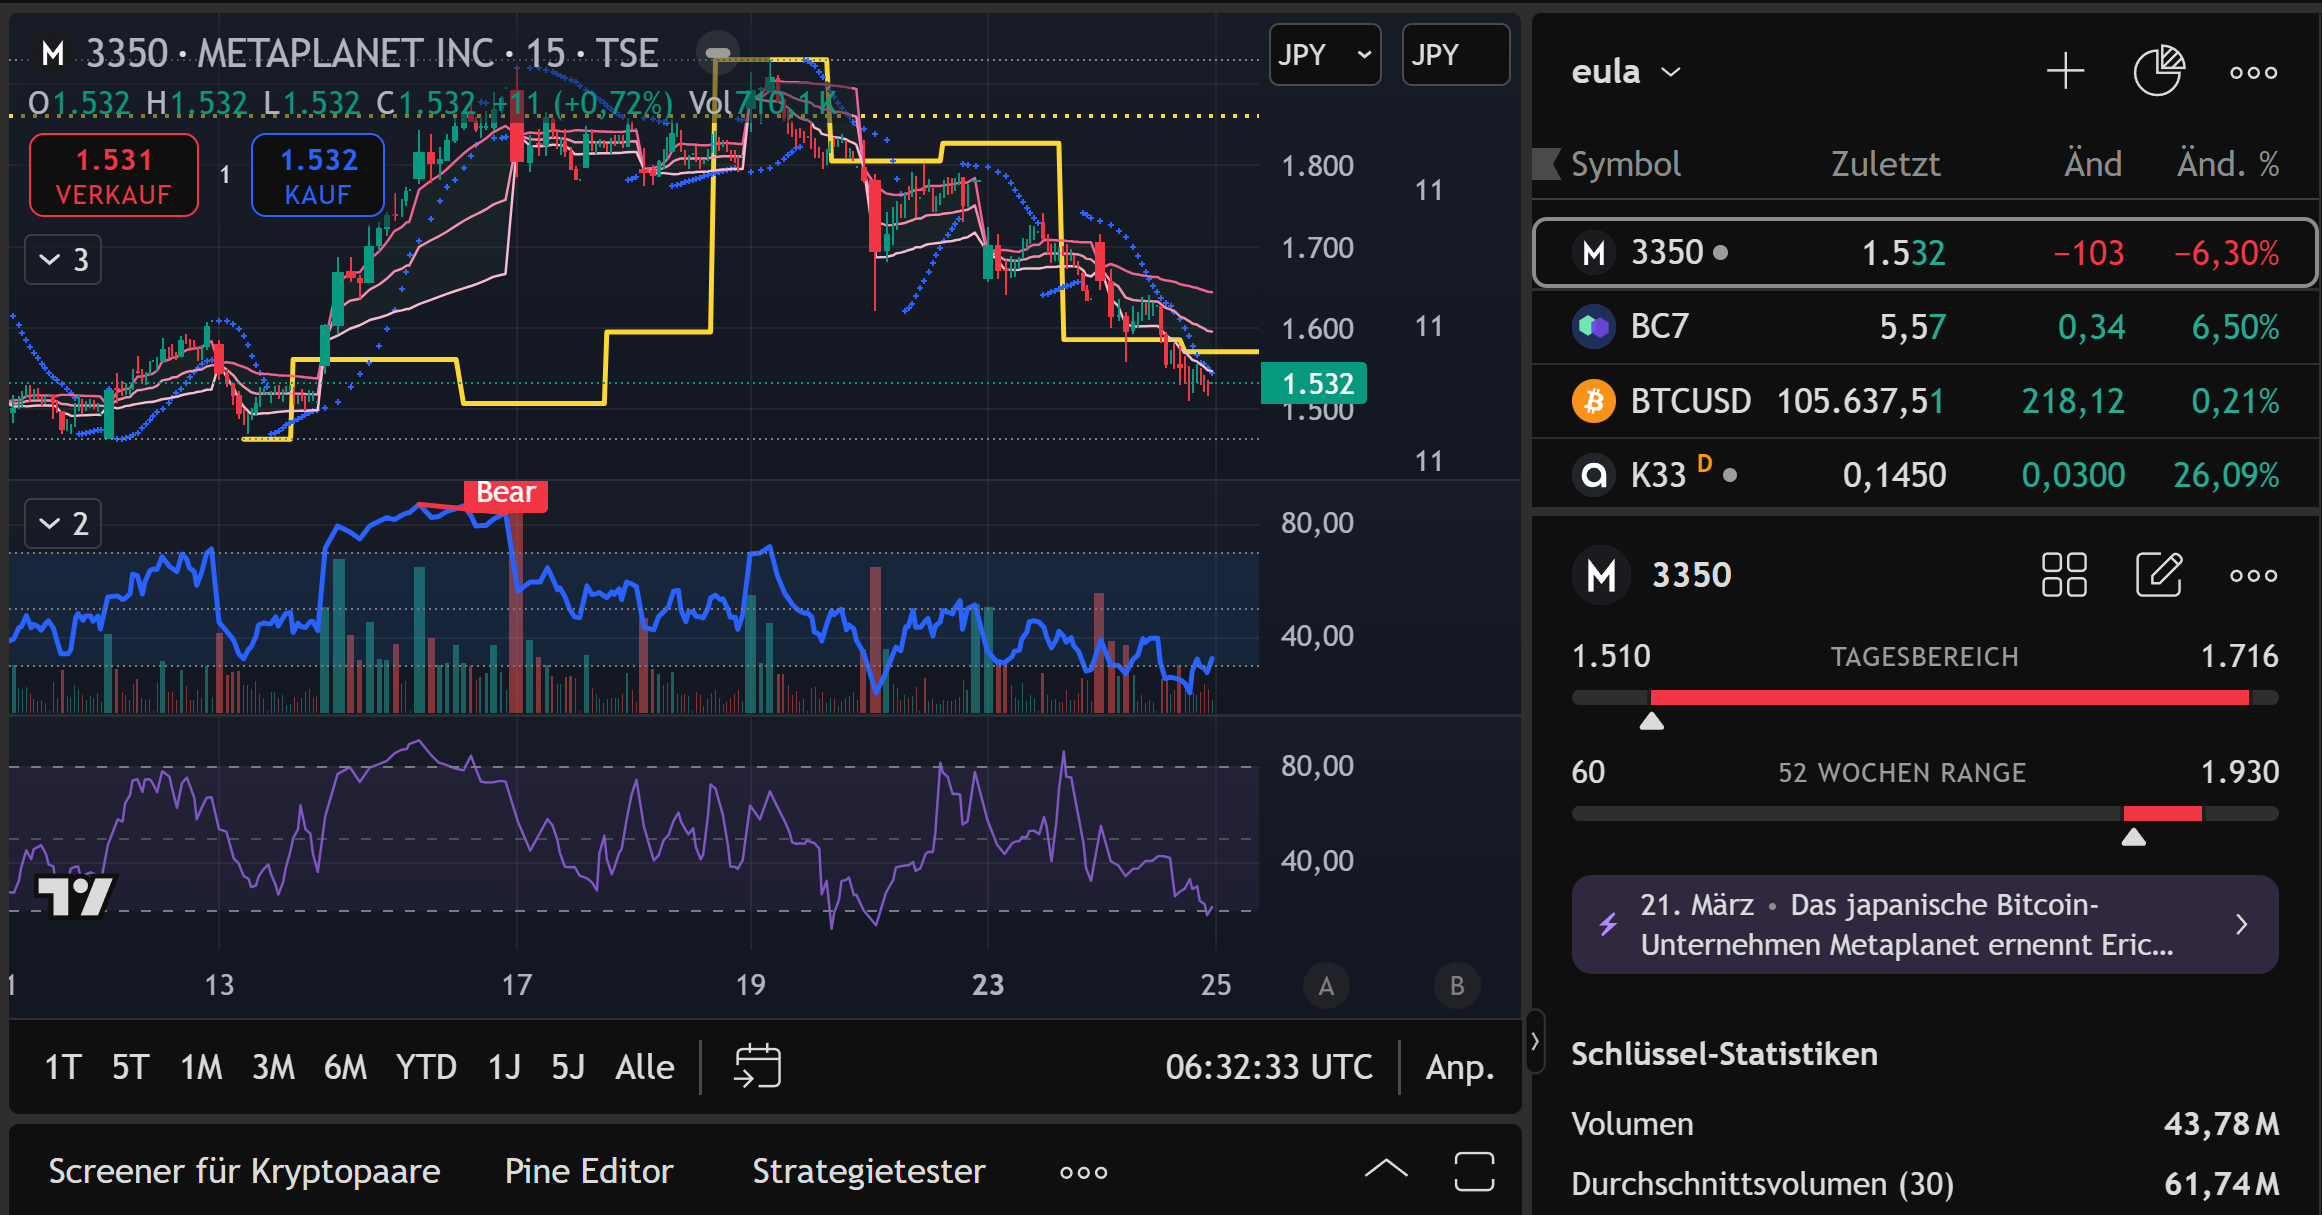Viewport: 2322px width, 1215px height.
Task: Click the Schlüssel-Statistiken heading
Action: pyautogui.click(x=1724, y=1054)
